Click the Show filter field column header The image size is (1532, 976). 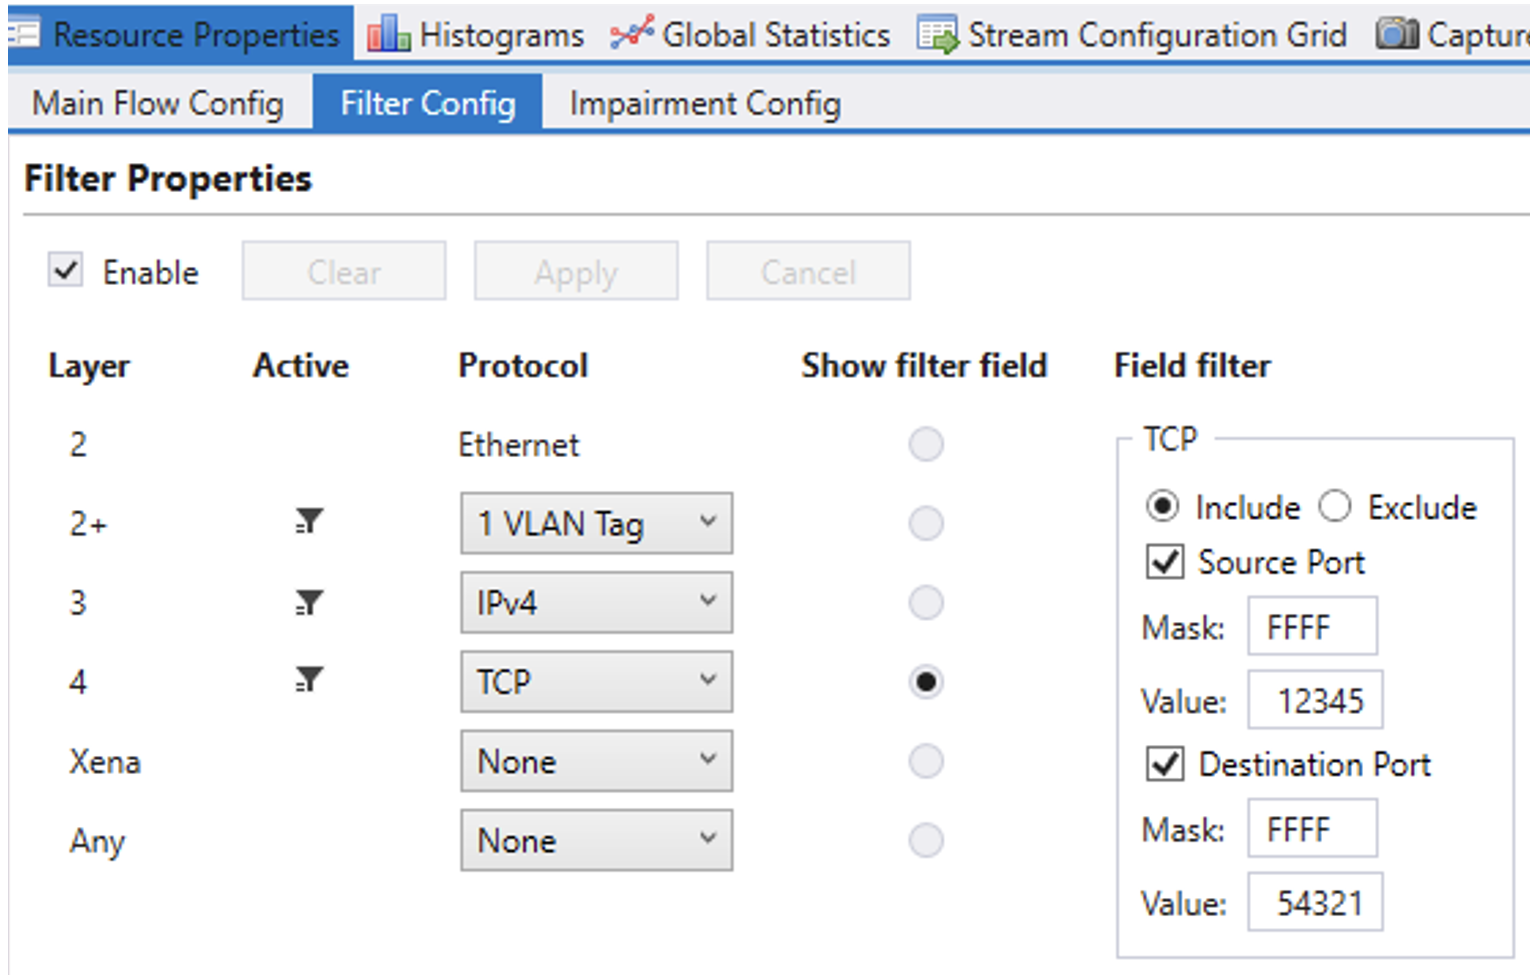coord(924,366)
